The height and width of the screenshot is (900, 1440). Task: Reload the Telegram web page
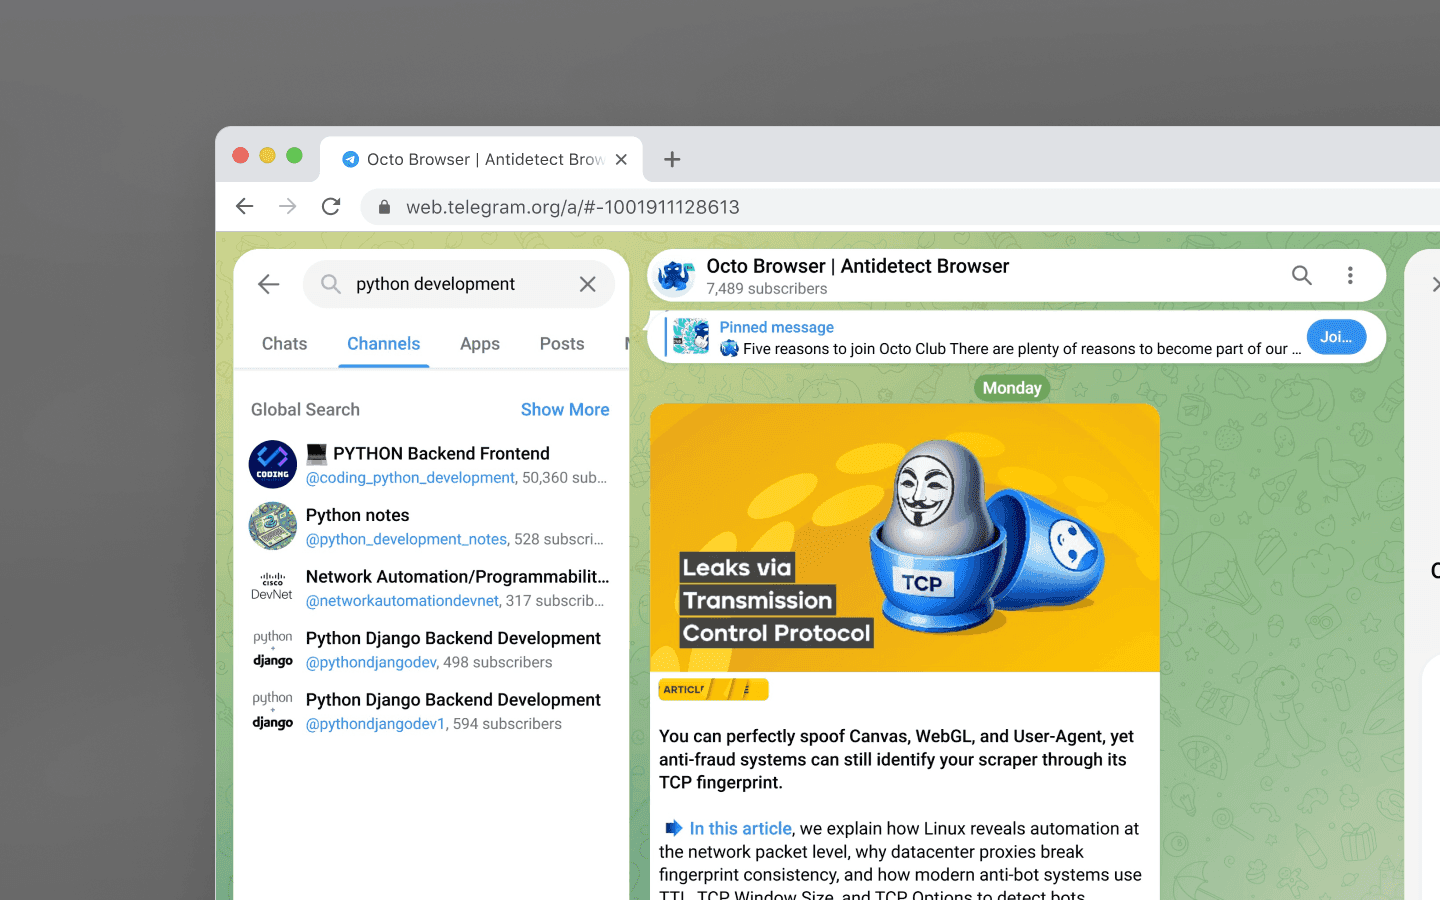(331, 206)
